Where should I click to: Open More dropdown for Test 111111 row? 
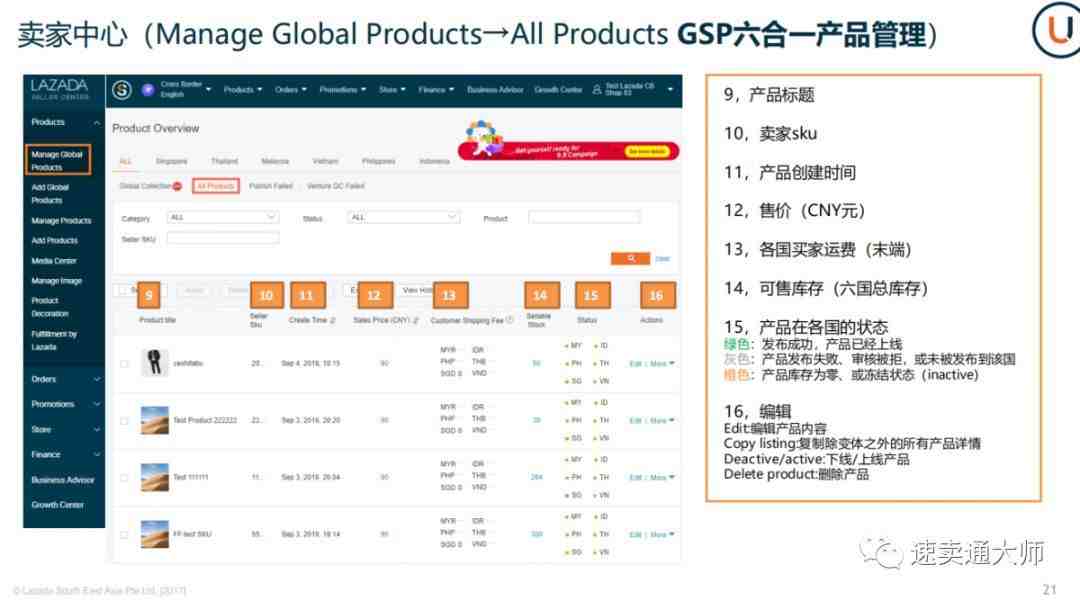pyautogui.click(x=663, y=477)
